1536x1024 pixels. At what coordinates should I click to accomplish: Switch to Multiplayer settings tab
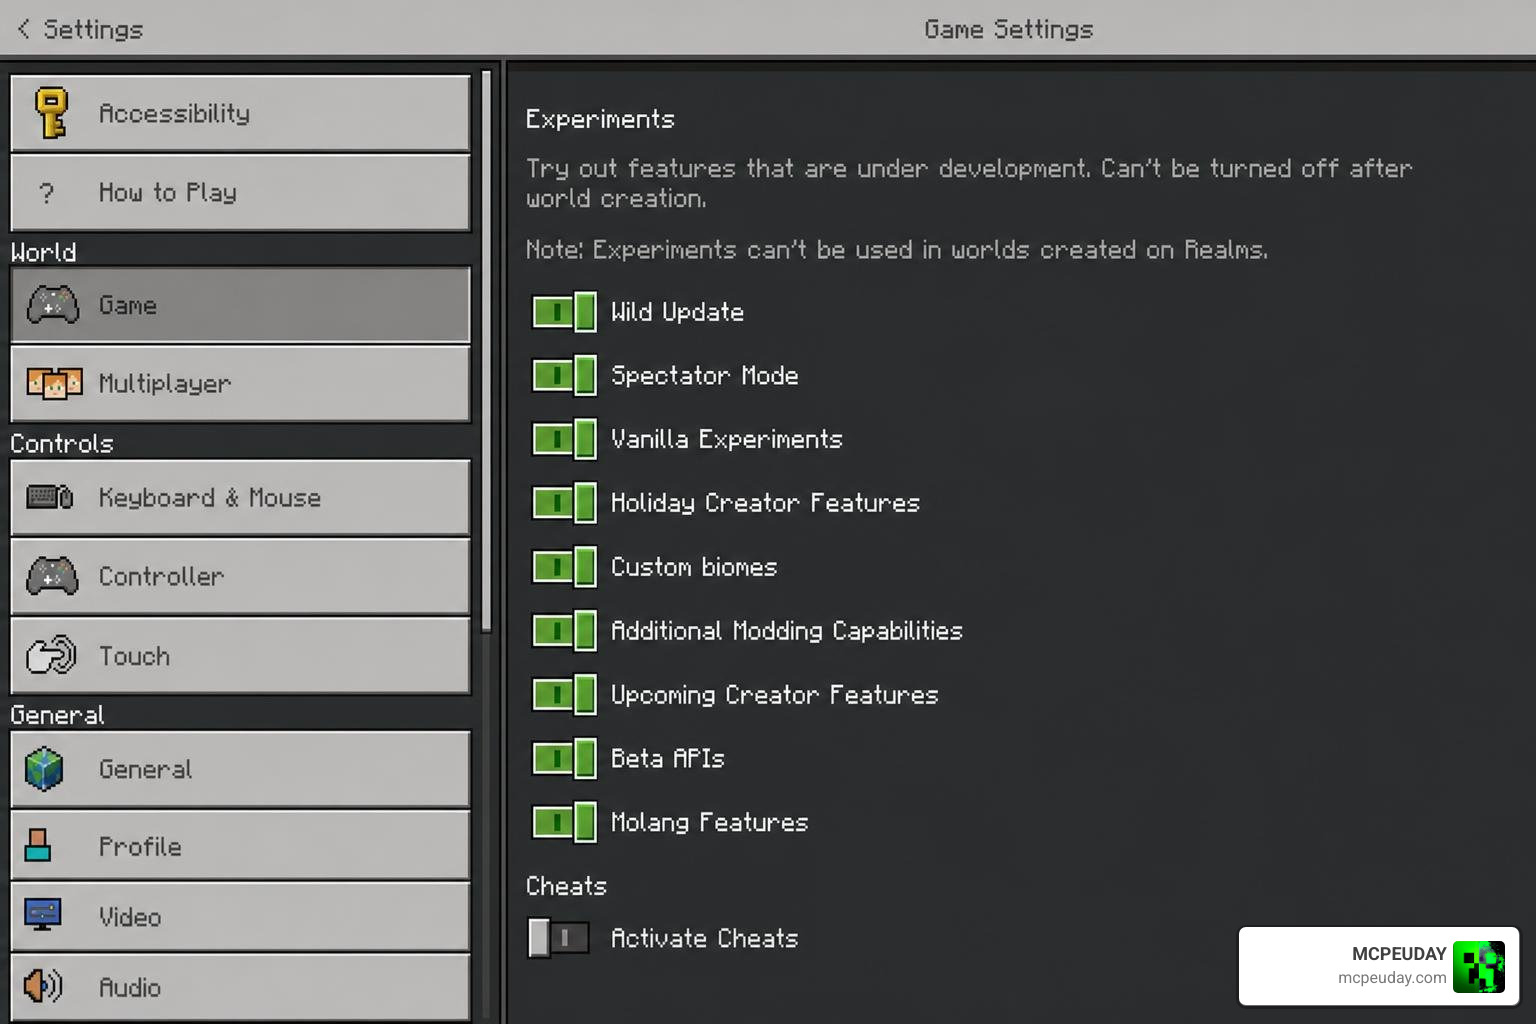click(x=240, y=384)
